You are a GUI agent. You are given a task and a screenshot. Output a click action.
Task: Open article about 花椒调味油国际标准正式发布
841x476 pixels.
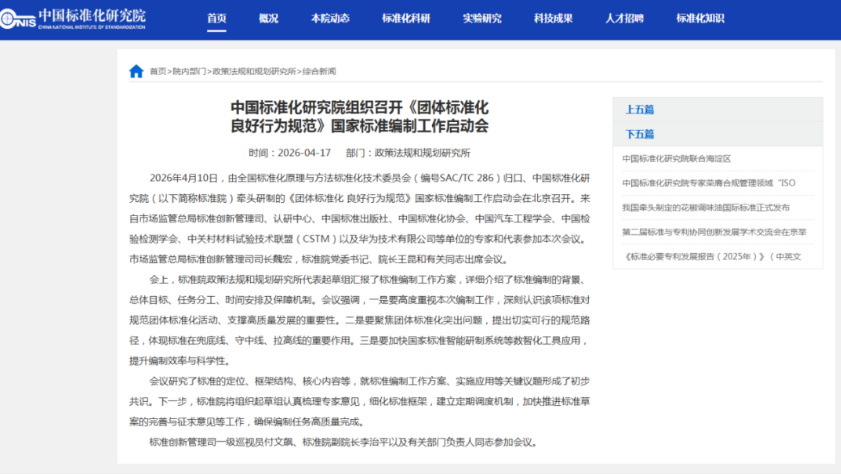(706, 208)
